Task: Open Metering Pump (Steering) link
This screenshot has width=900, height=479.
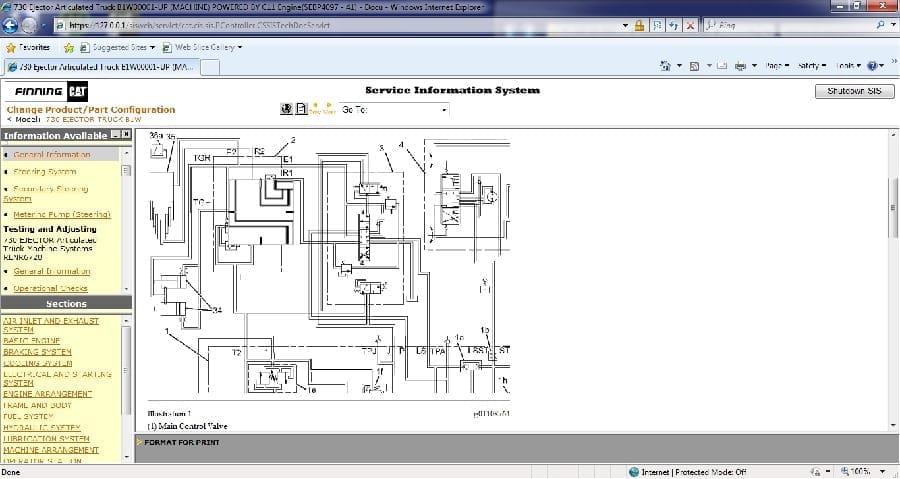Action: click(x=62, y=214)
